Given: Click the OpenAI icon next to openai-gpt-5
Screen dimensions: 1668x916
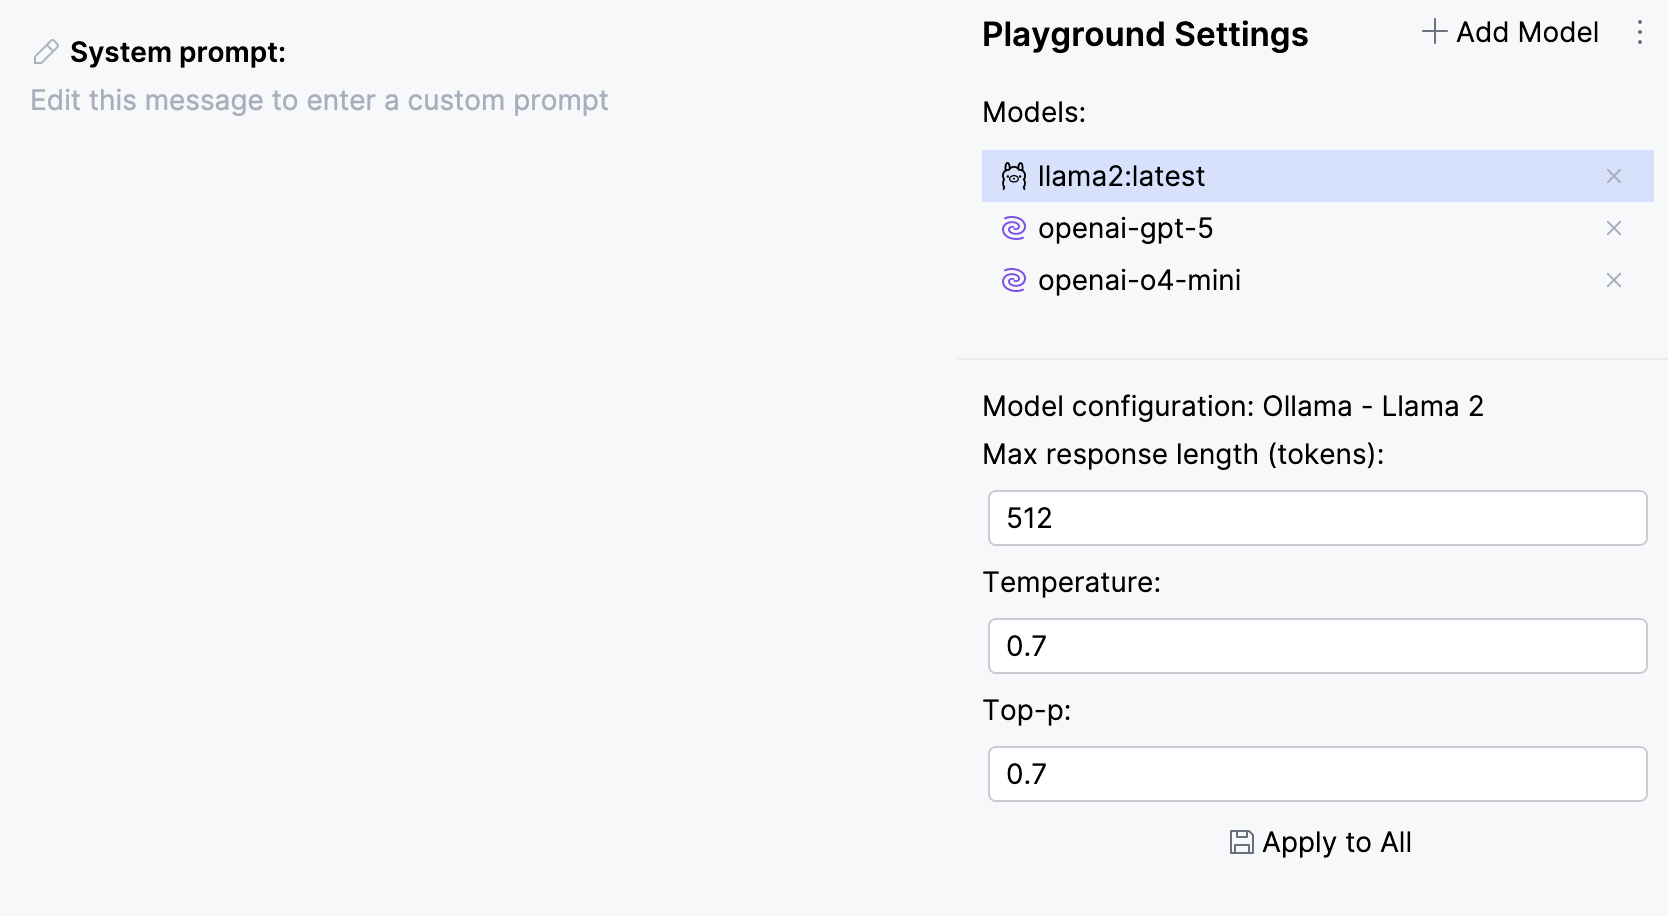Looking at the screenshot, I should 1014,228.
